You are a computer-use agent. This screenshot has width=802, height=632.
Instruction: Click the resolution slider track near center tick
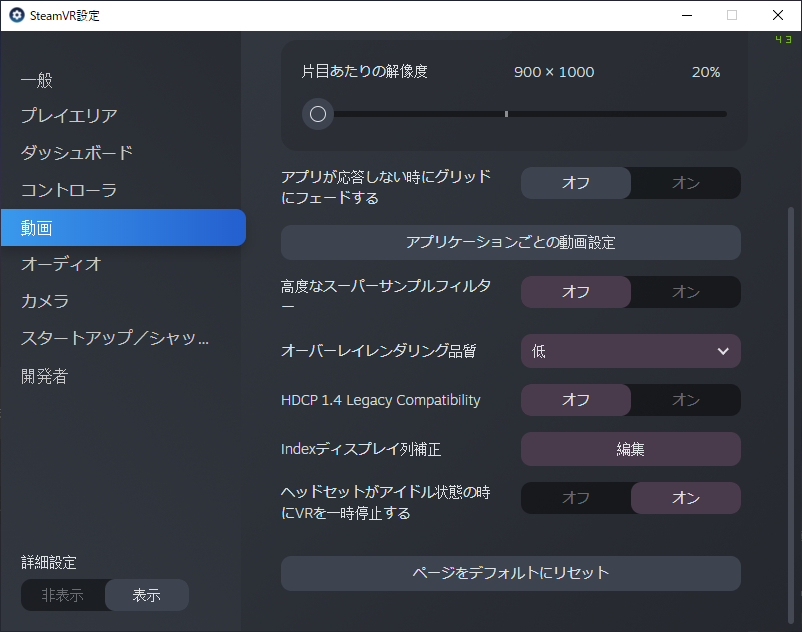click(506, 114)
